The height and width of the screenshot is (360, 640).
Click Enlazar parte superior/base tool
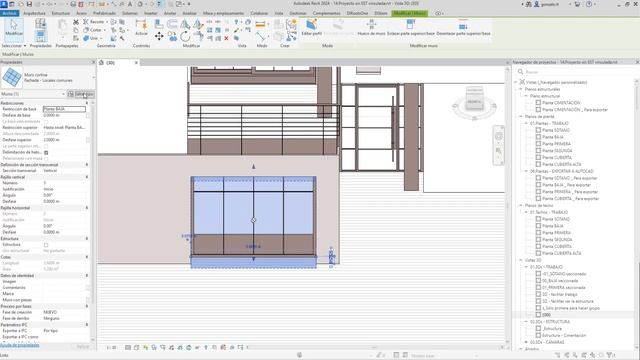click(411, 27)
